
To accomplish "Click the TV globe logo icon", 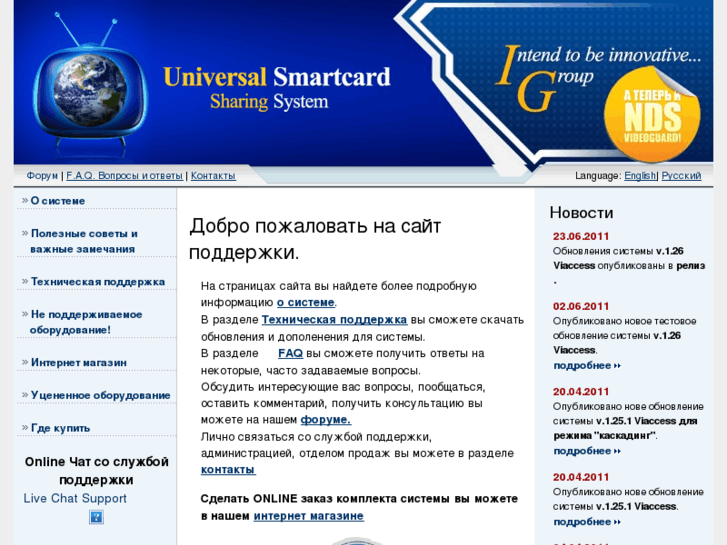I will click(89, 79).
